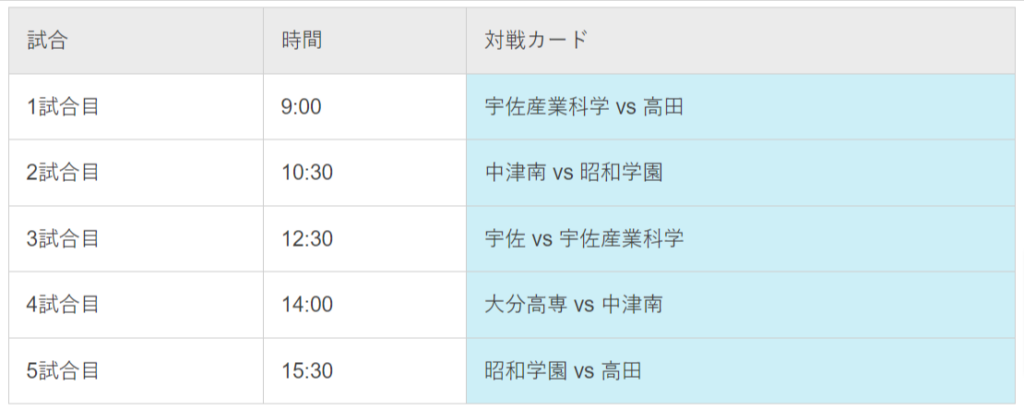The width and height of the screenshot is (1024, 411).
Task: Click the blank blue area in the 9:00 matchup cell
Action: [x=849, y=107]
